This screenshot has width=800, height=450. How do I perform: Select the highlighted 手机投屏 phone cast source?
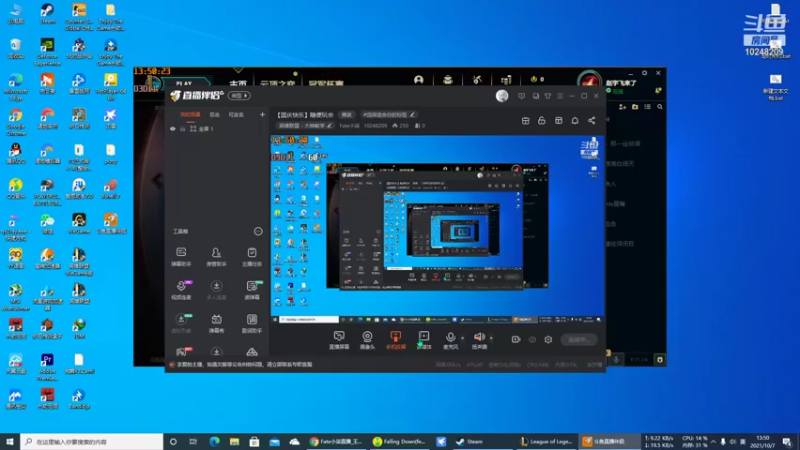tap(395, 340)
